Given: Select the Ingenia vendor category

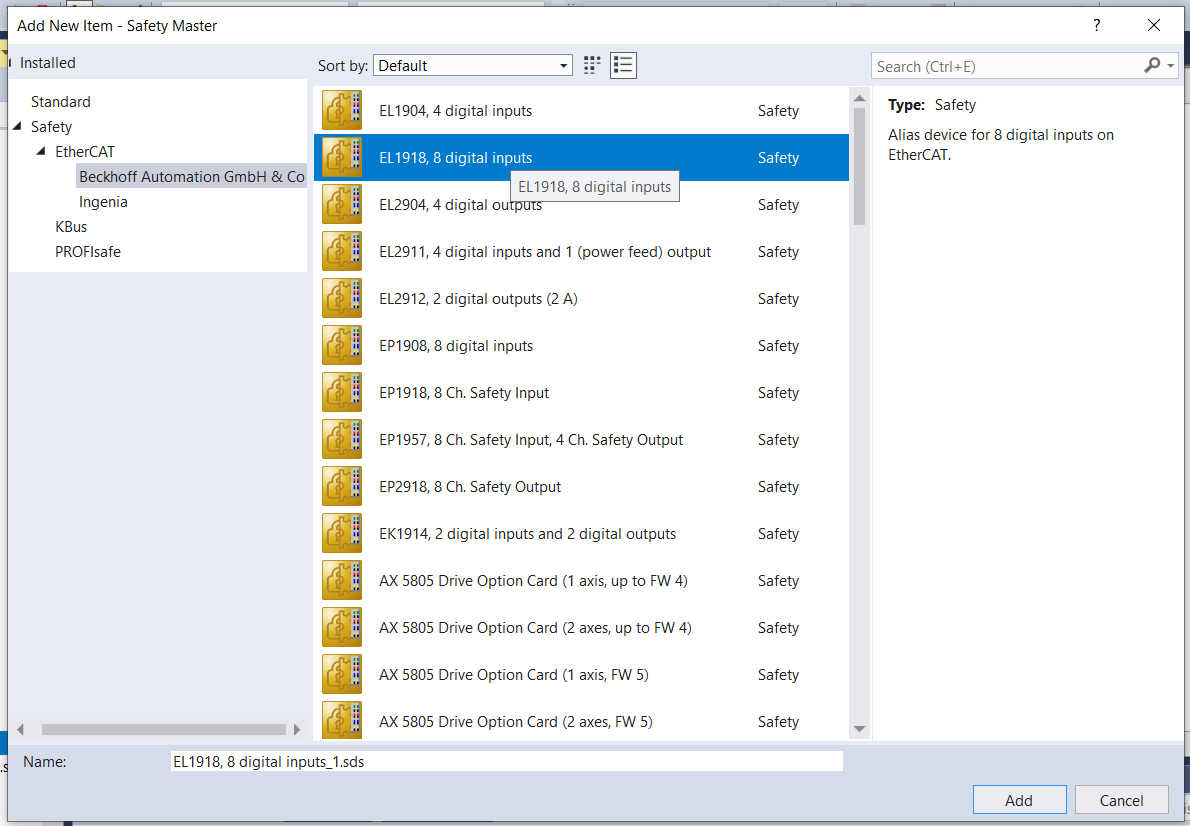Looking at the screenshot, I should (103, 202).
